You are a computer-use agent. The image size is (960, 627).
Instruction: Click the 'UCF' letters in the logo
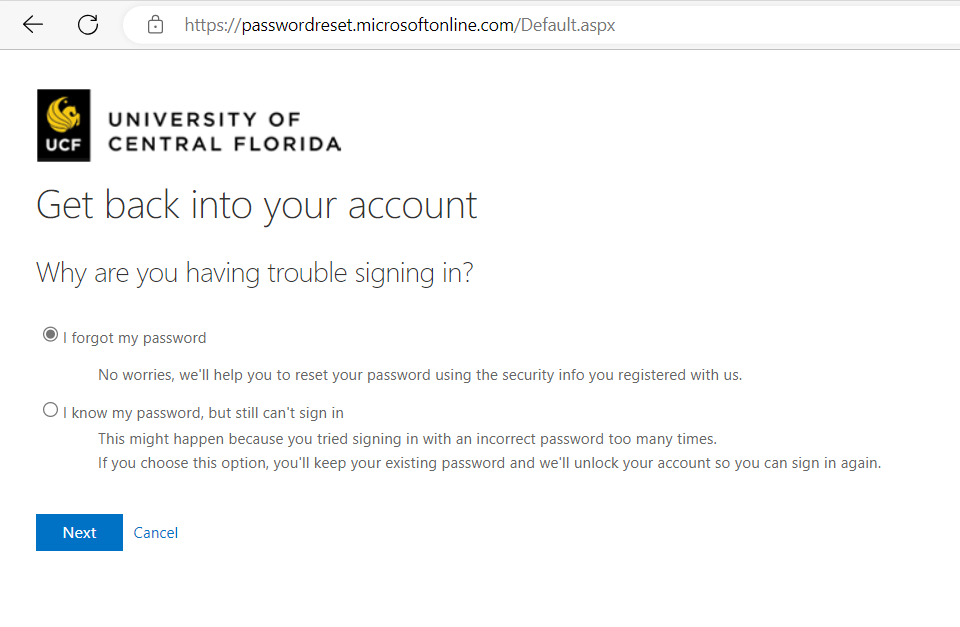click(63, 145)
